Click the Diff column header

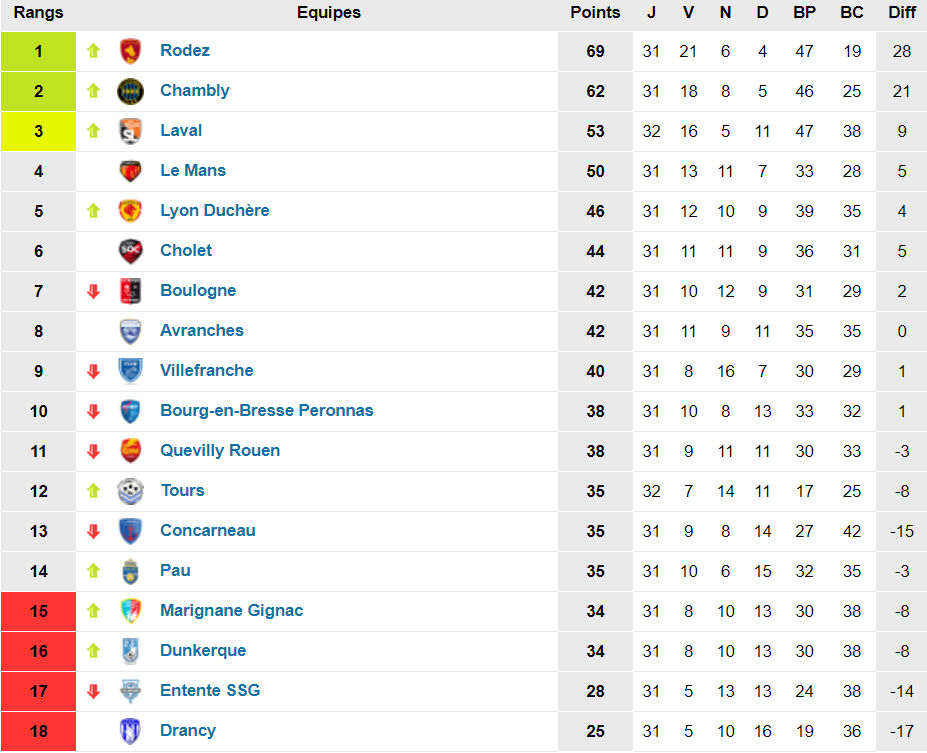901,13
